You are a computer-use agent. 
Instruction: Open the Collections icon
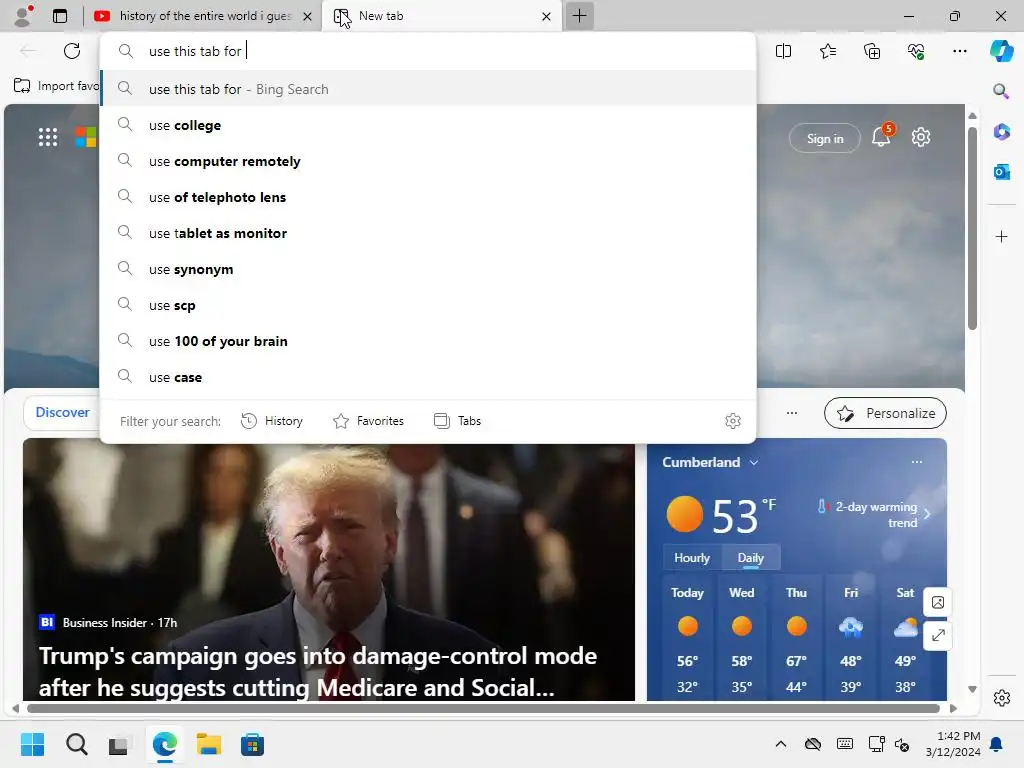coord(872,51)
